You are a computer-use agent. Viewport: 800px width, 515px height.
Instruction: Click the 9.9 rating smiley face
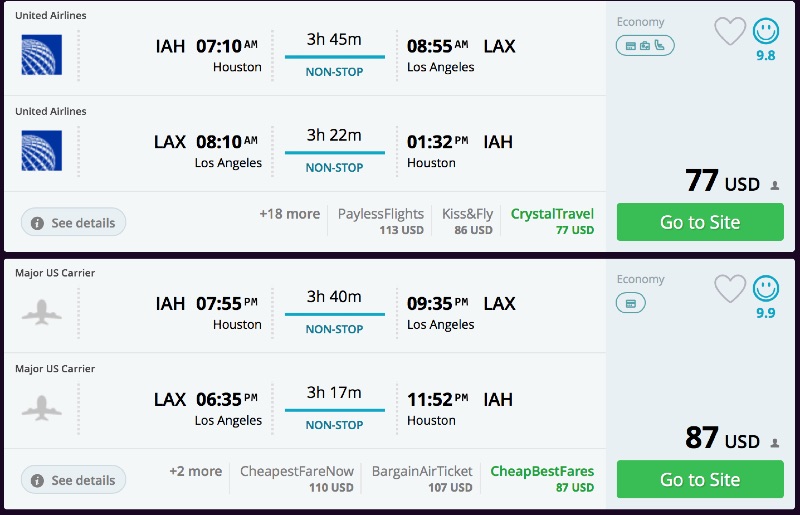click(766, 289)
